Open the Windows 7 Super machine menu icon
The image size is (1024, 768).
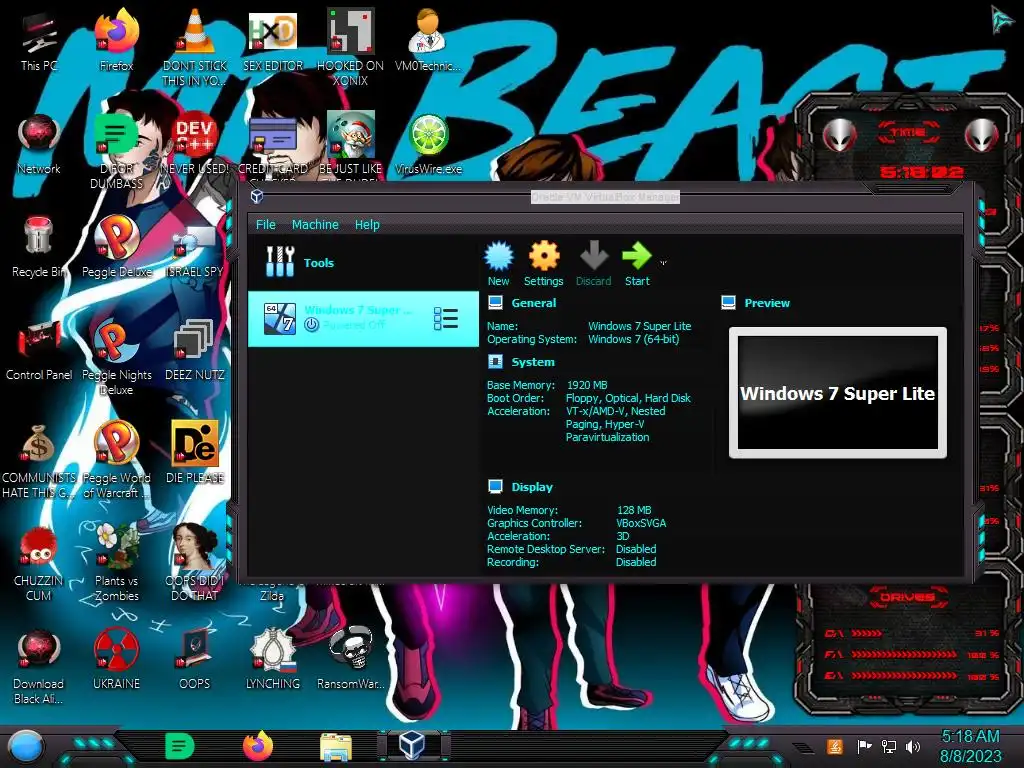click(x=445, y=319)
